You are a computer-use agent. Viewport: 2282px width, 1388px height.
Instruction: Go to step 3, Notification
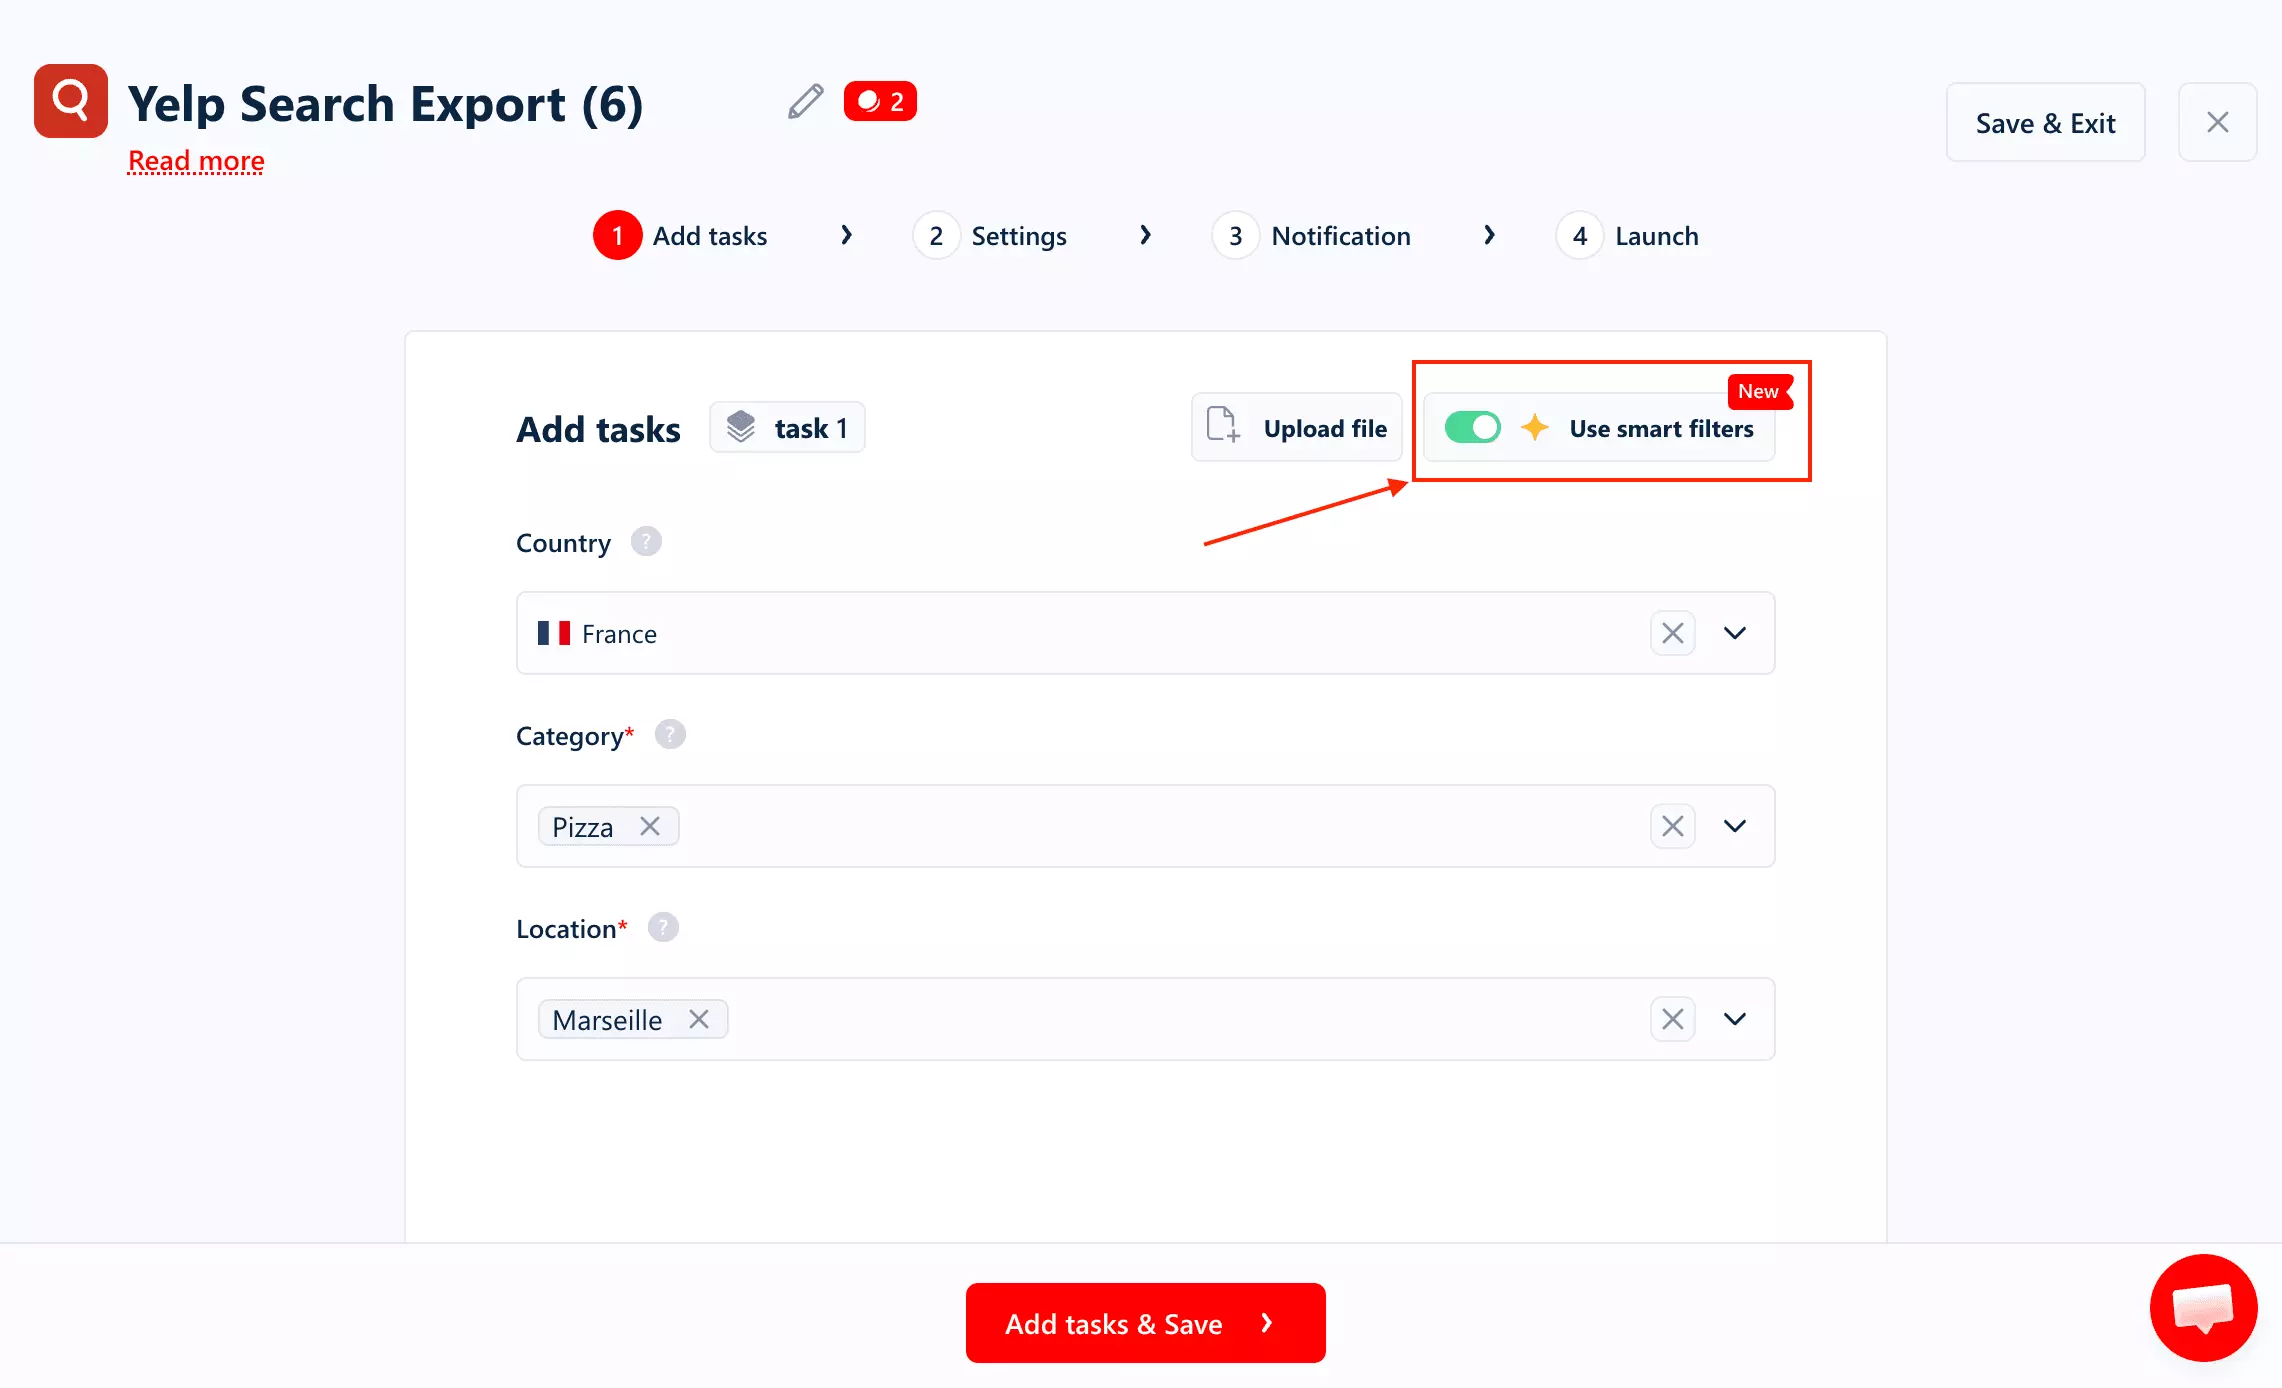click(x=1312, y=235)
